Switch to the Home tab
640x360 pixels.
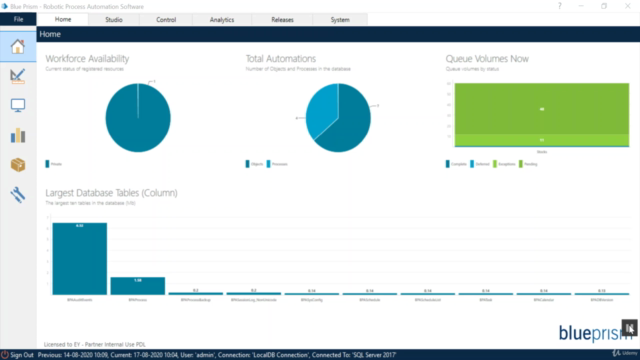63,19
